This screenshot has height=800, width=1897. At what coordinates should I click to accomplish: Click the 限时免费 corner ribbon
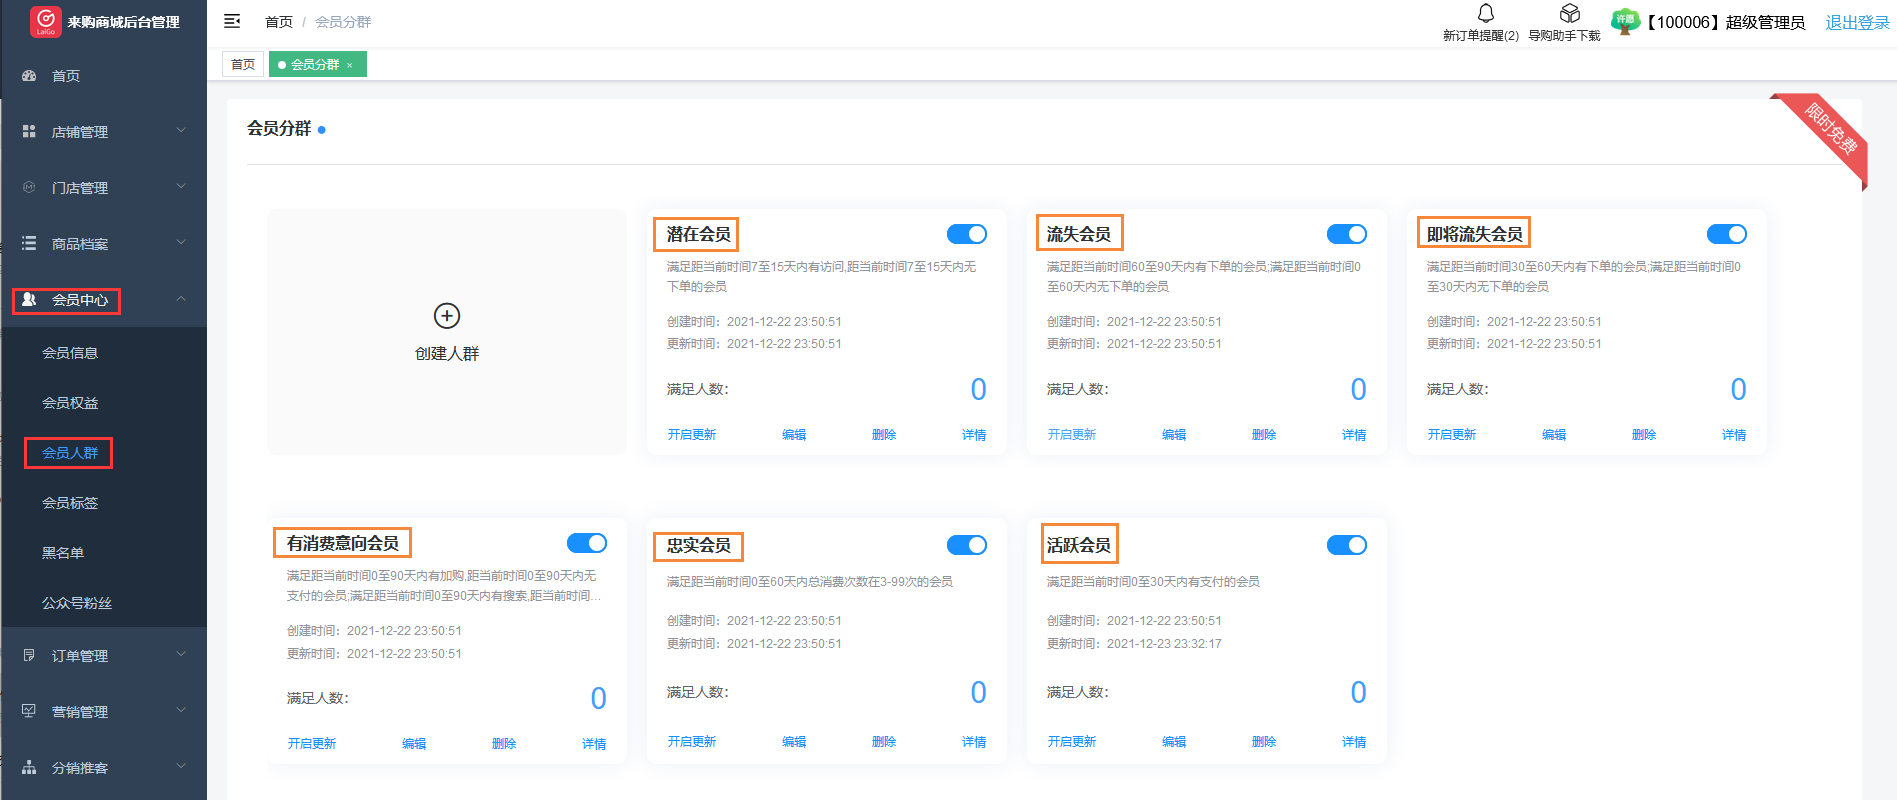coord(1831,130)
